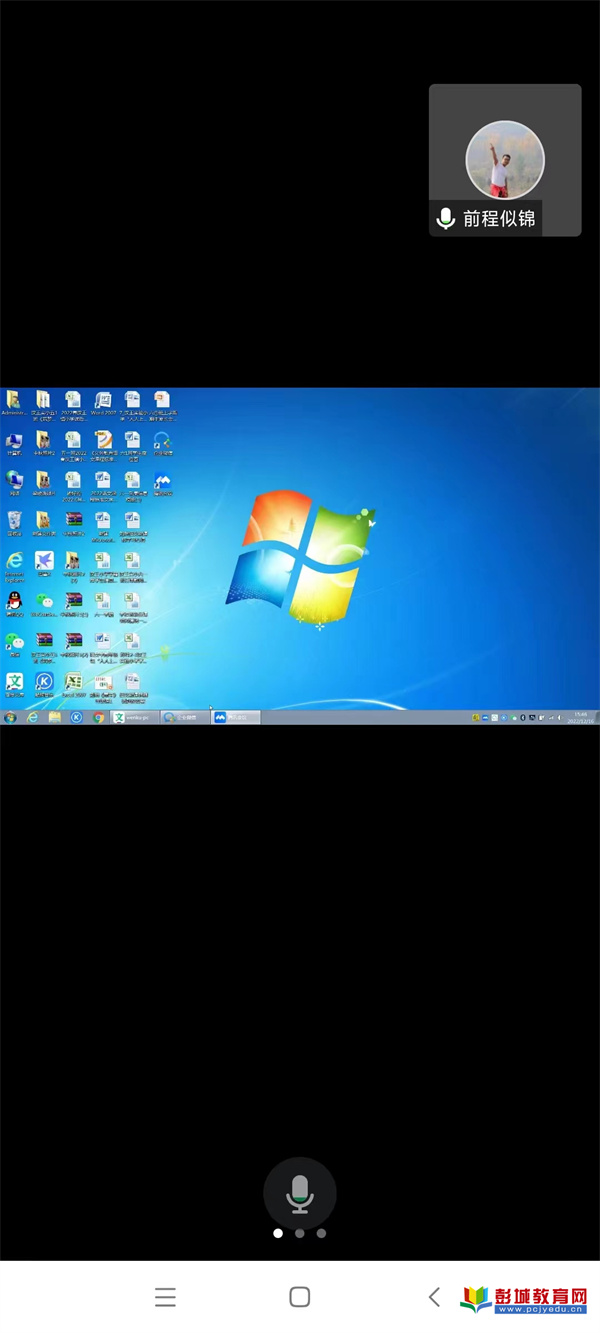Screen dimensions: 600x1333
Task: Open Chrome from the shared taskbar
Action: tap(98, 717)
